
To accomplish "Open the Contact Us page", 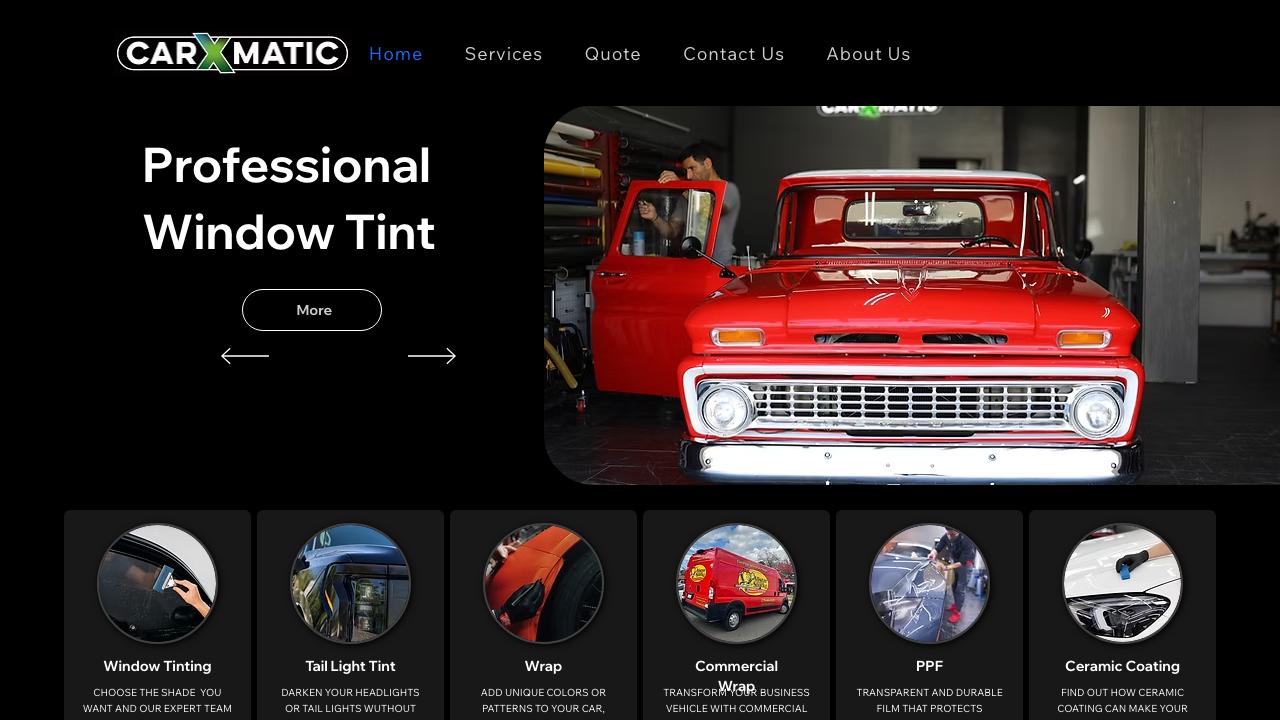I will click(x=733, y=54).
